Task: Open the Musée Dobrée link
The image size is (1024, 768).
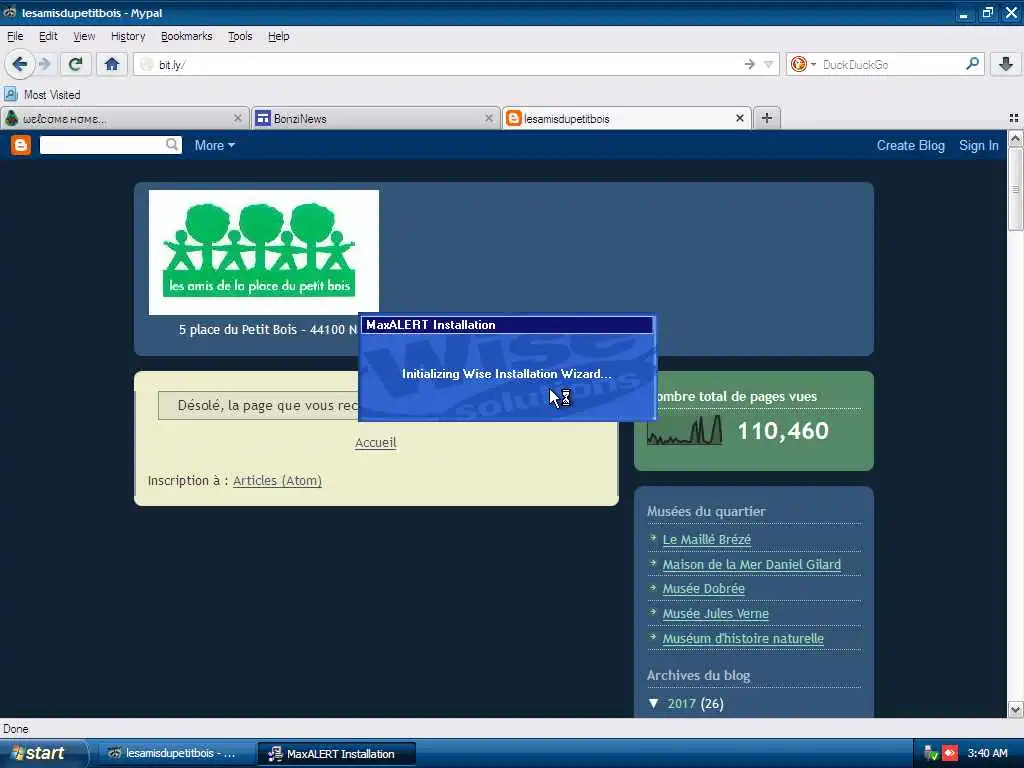Action: [703, 589]
